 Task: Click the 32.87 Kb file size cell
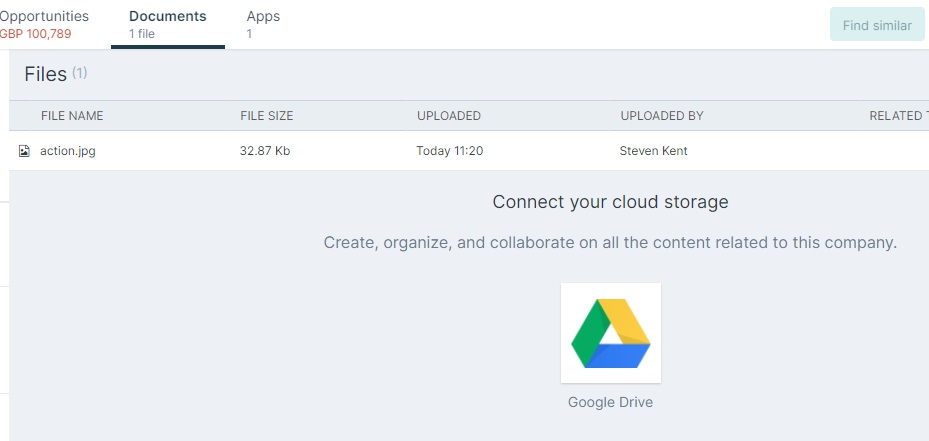pyautogui.click(x=265, y=151)
